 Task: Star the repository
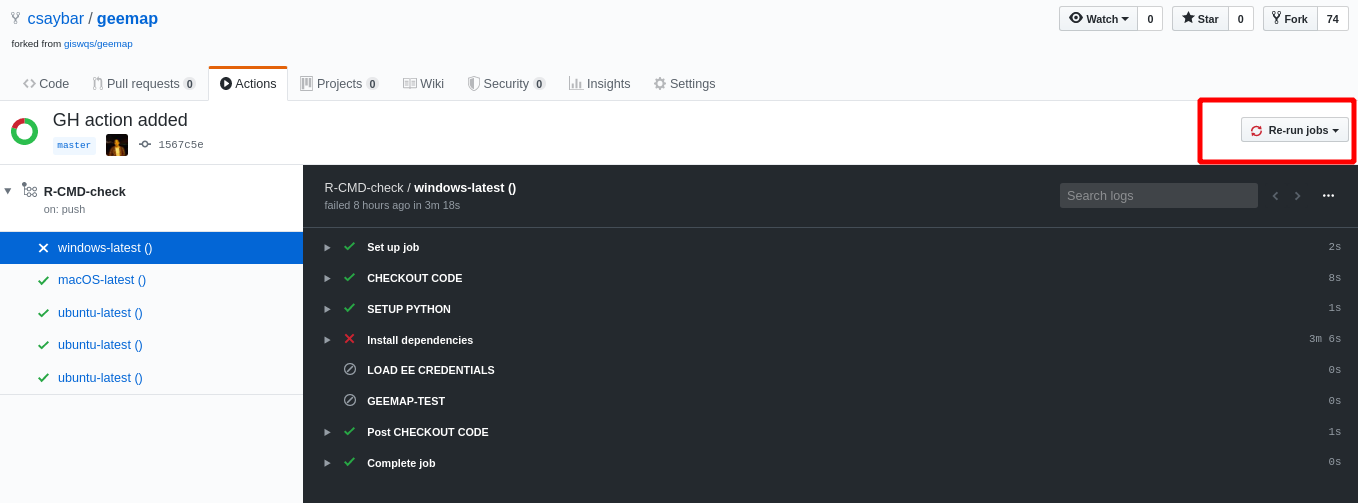click(x=1200, y=19)
